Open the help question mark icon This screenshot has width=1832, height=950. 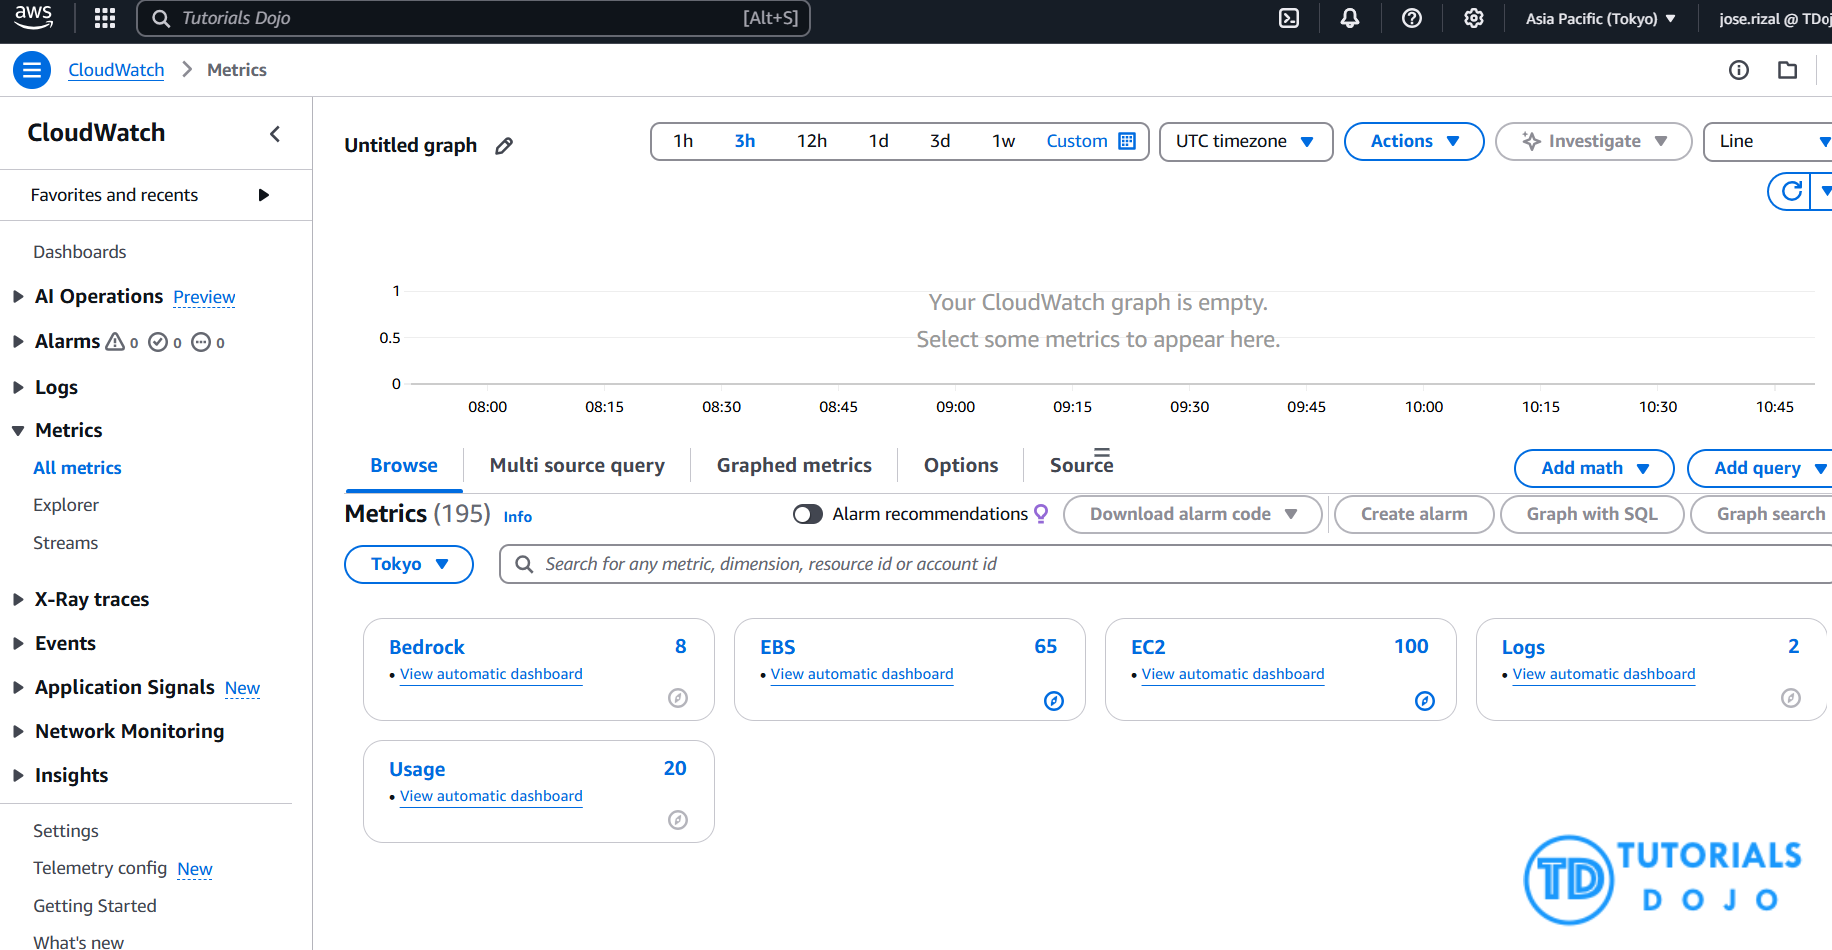[x=1412, y=18]
